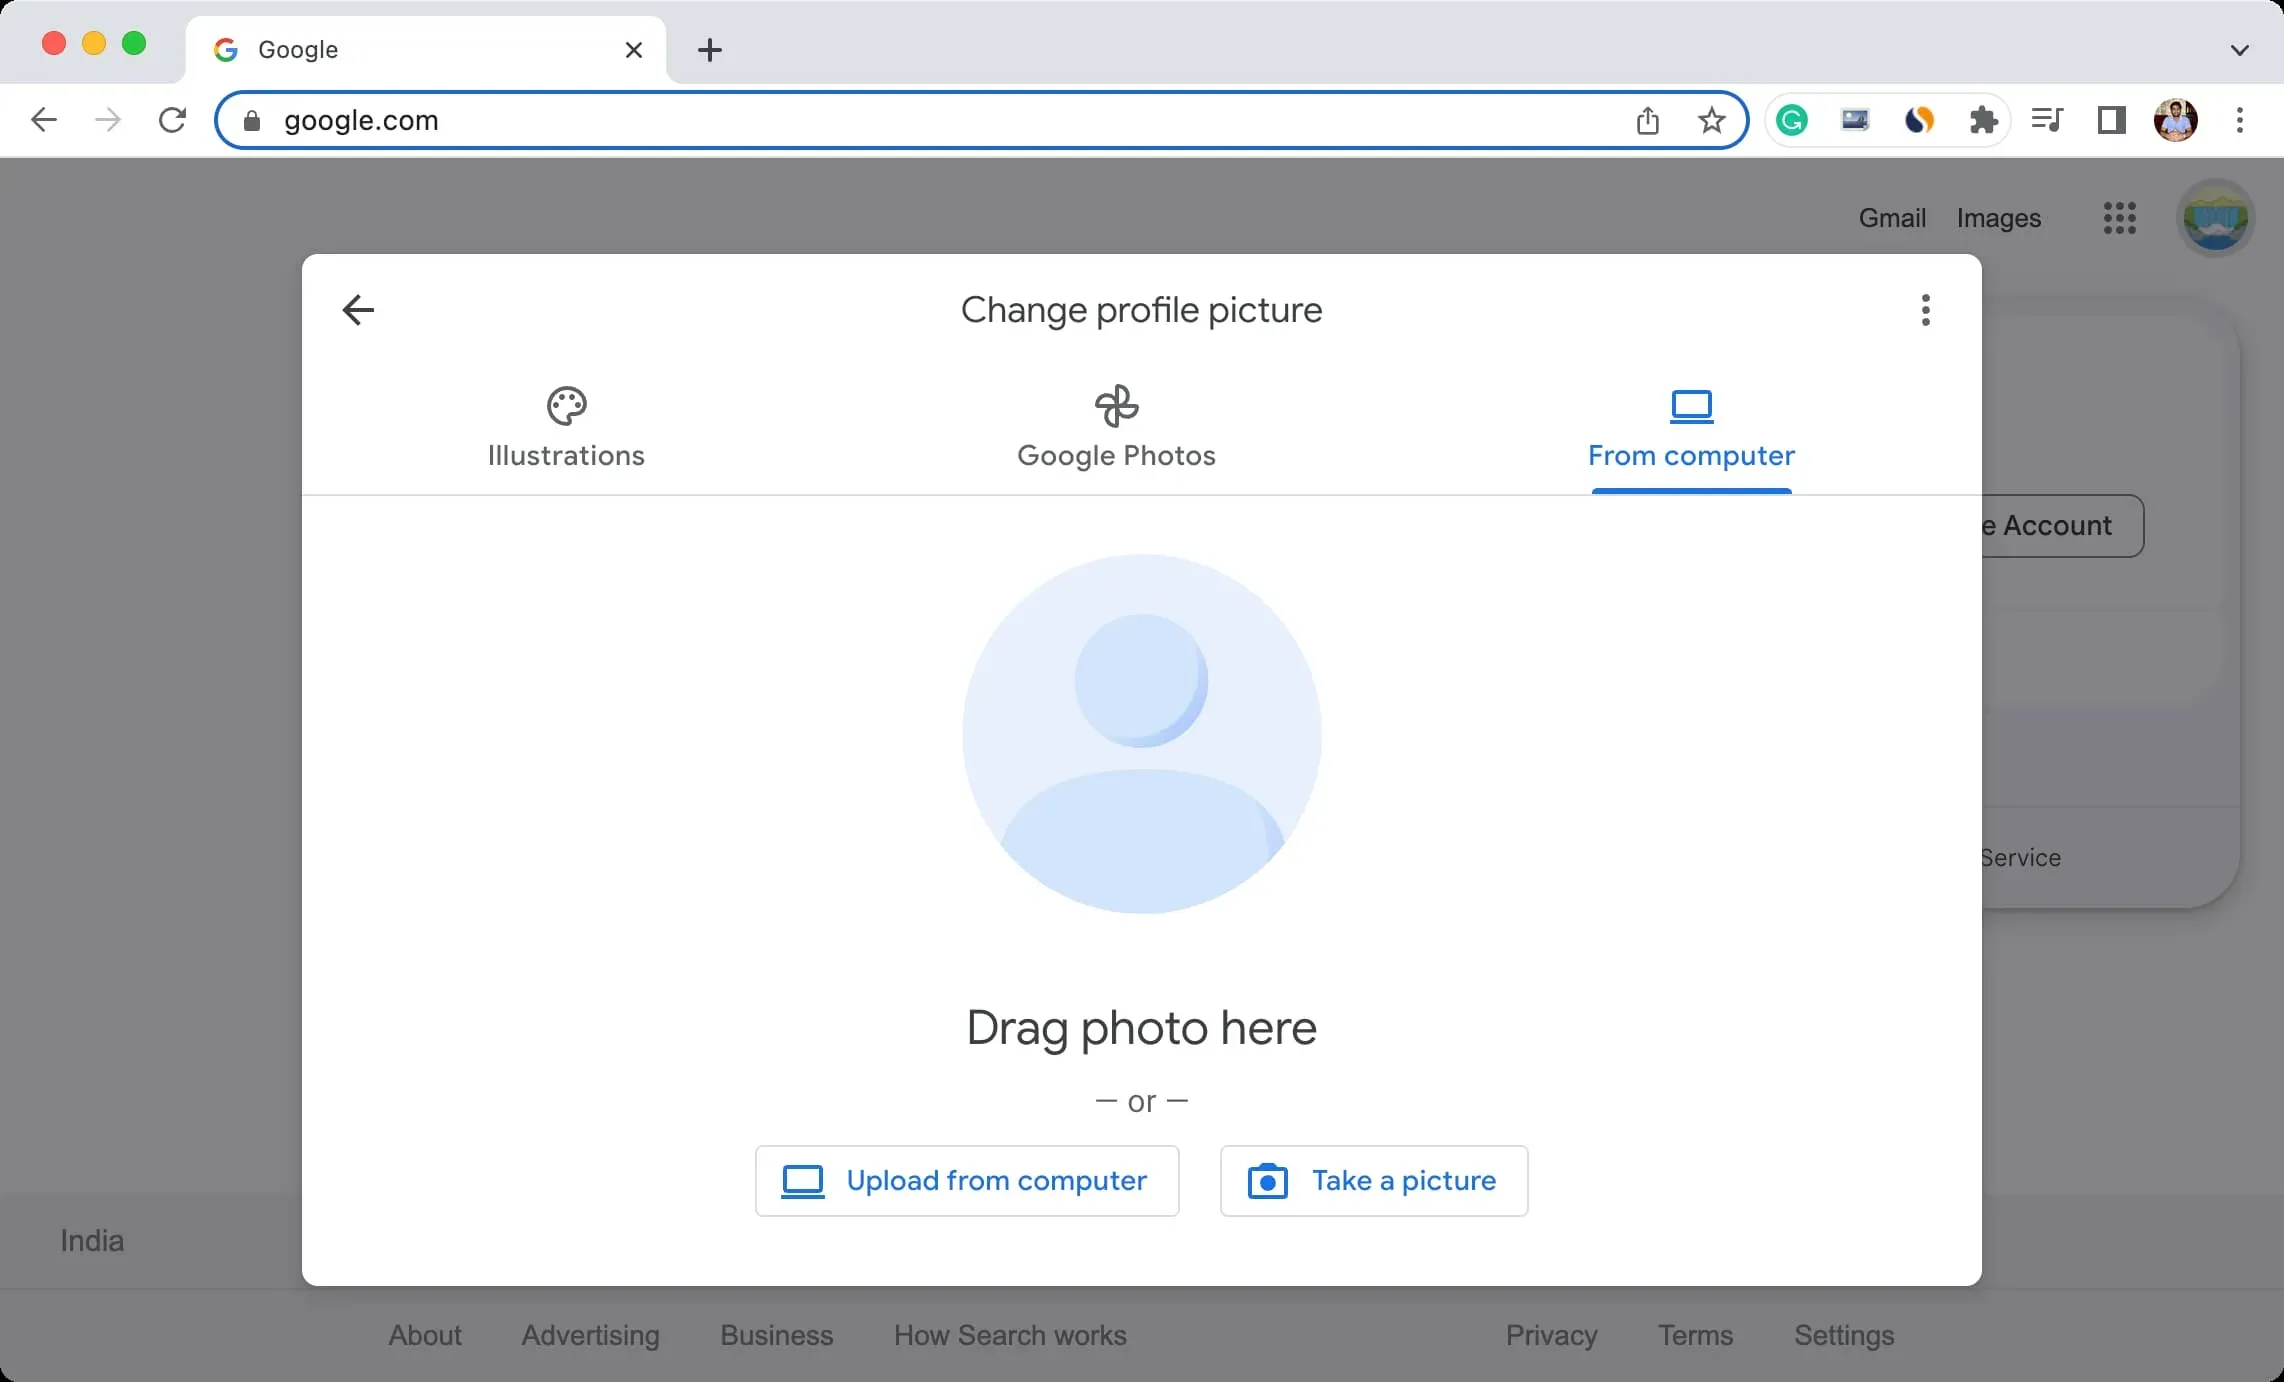The width and height of the screenshot is (2284, 1382).
Task: Click the three-dot more options icon
Action: click(x=1927, y=310)
